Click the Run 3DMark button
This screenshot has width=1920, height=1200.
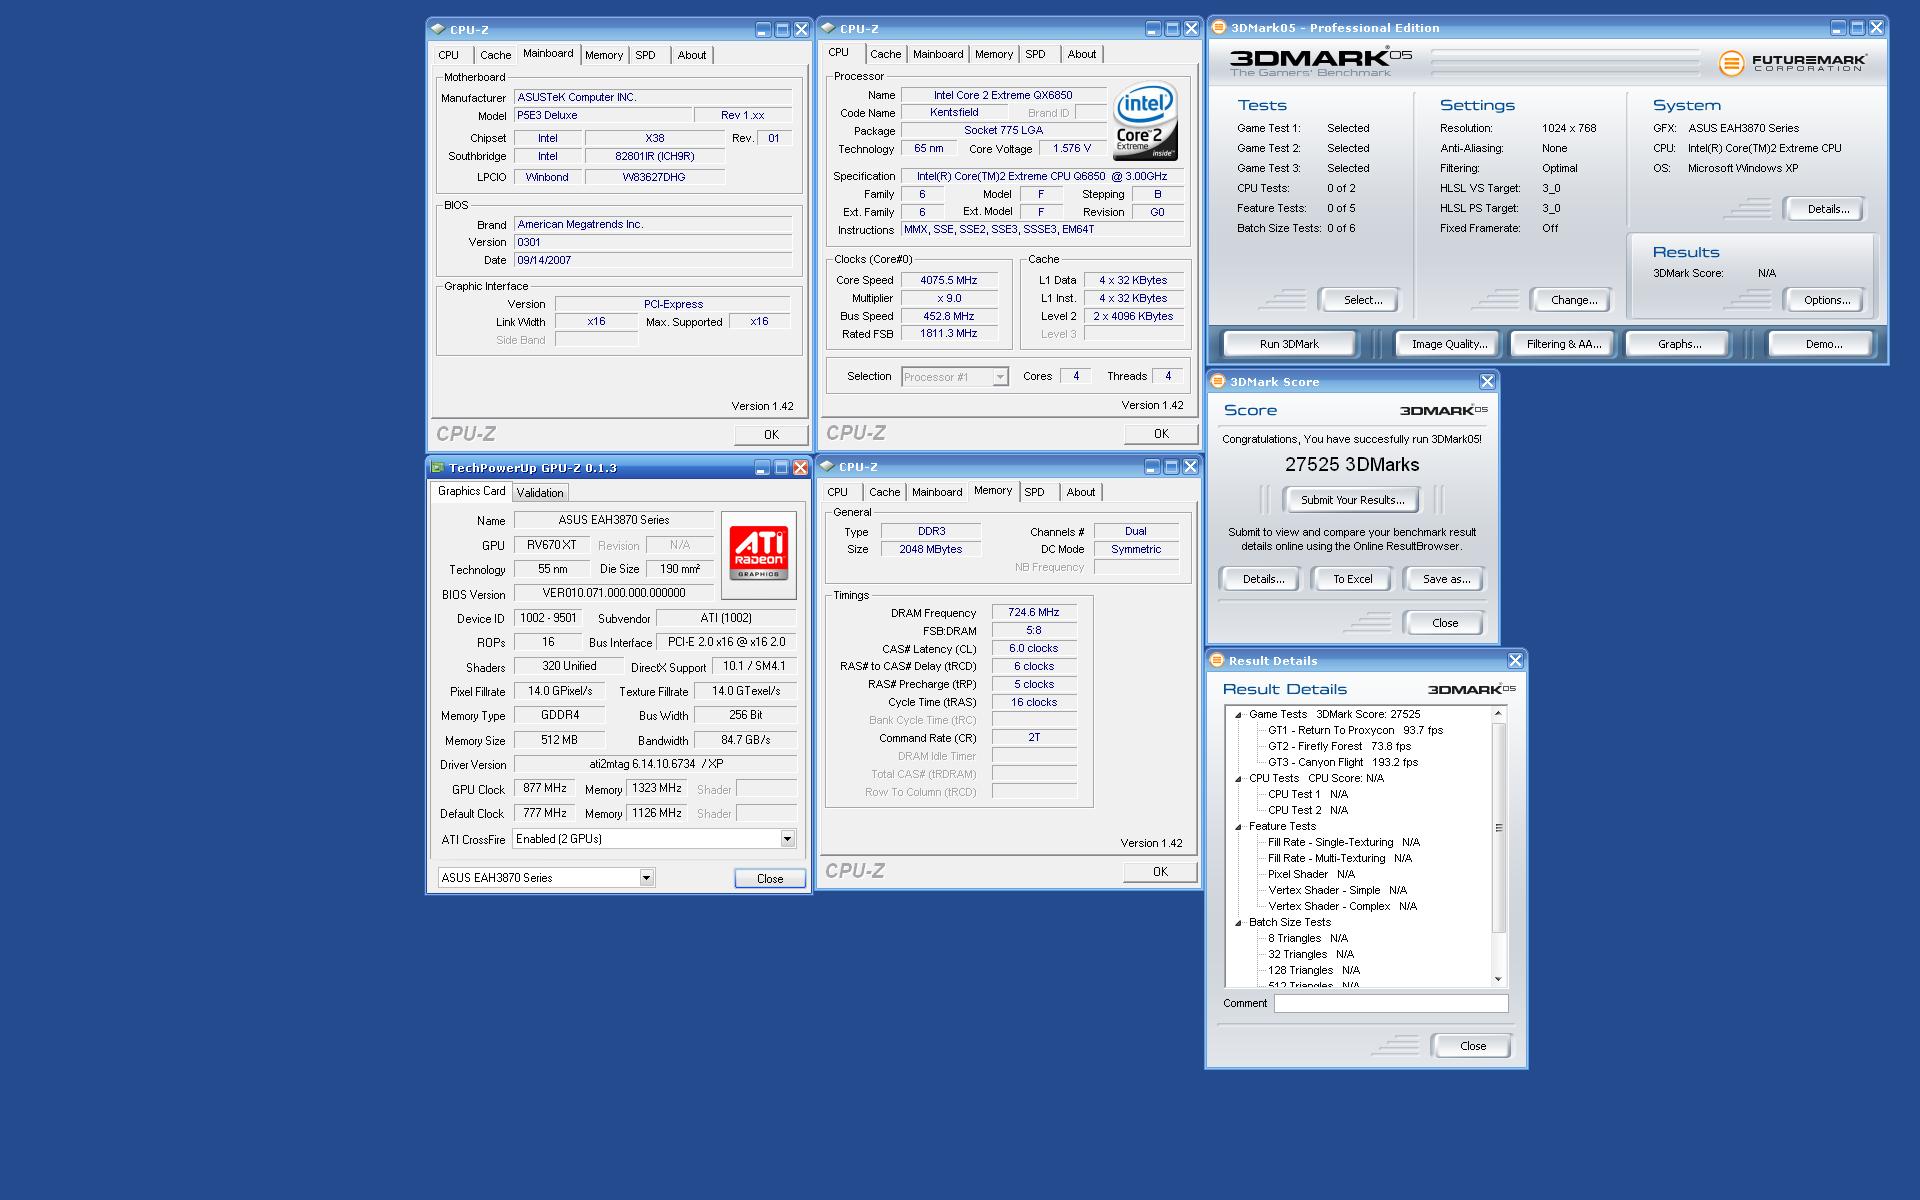tap(1289, 344)
